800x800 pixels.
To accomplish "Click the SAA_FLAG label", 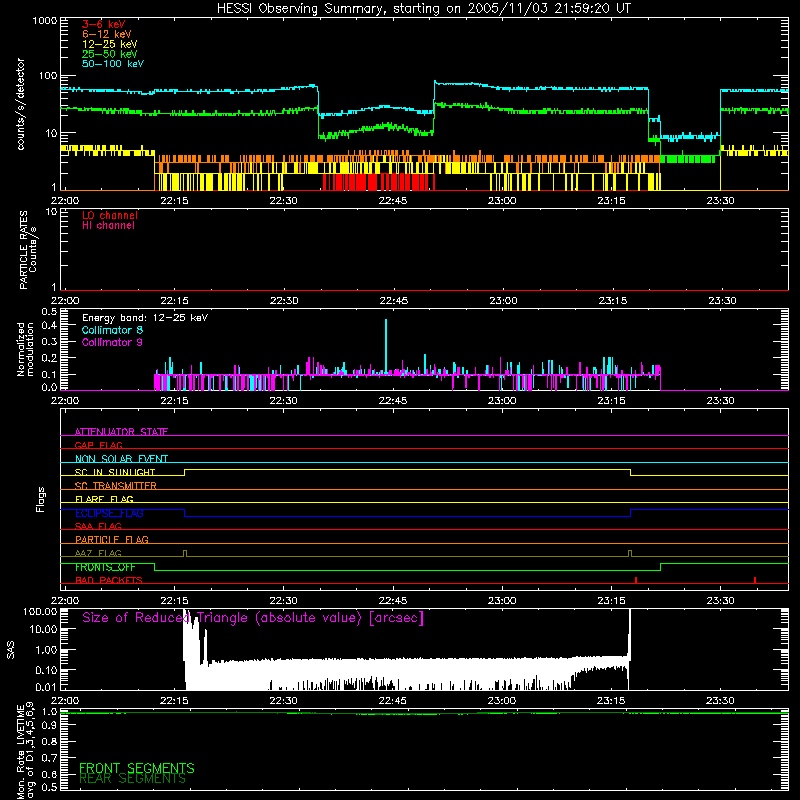I will 98,526.
